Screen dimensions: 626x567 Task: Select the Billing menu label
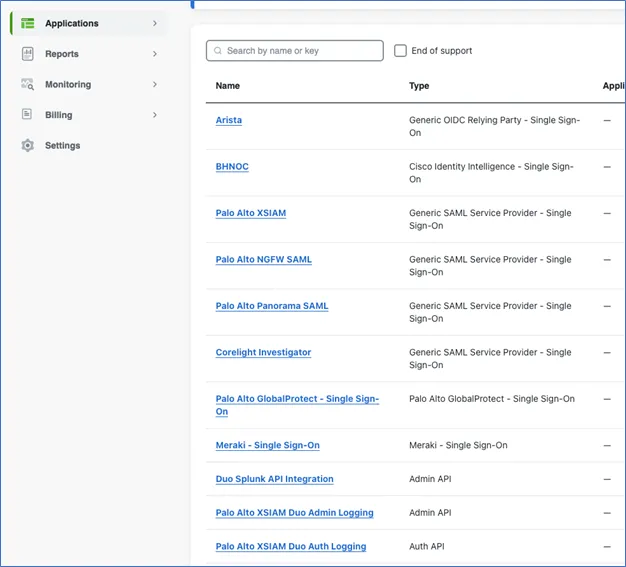(58, 115)
